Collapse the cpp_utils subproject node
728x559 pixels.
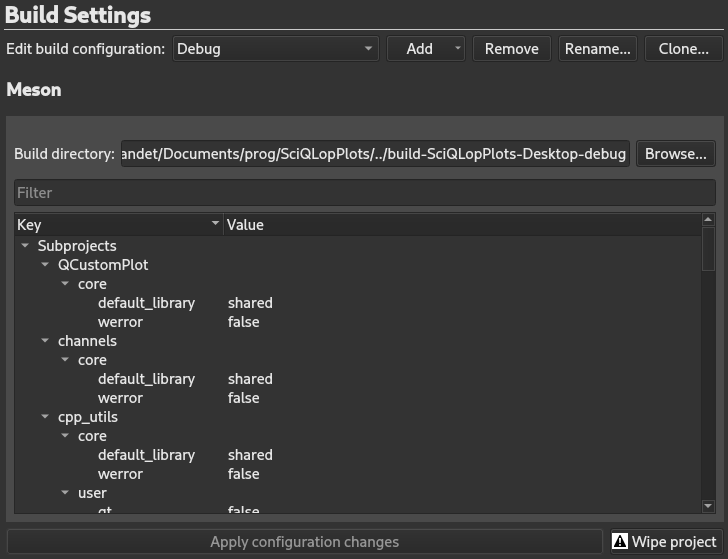[x=46, y=417]
